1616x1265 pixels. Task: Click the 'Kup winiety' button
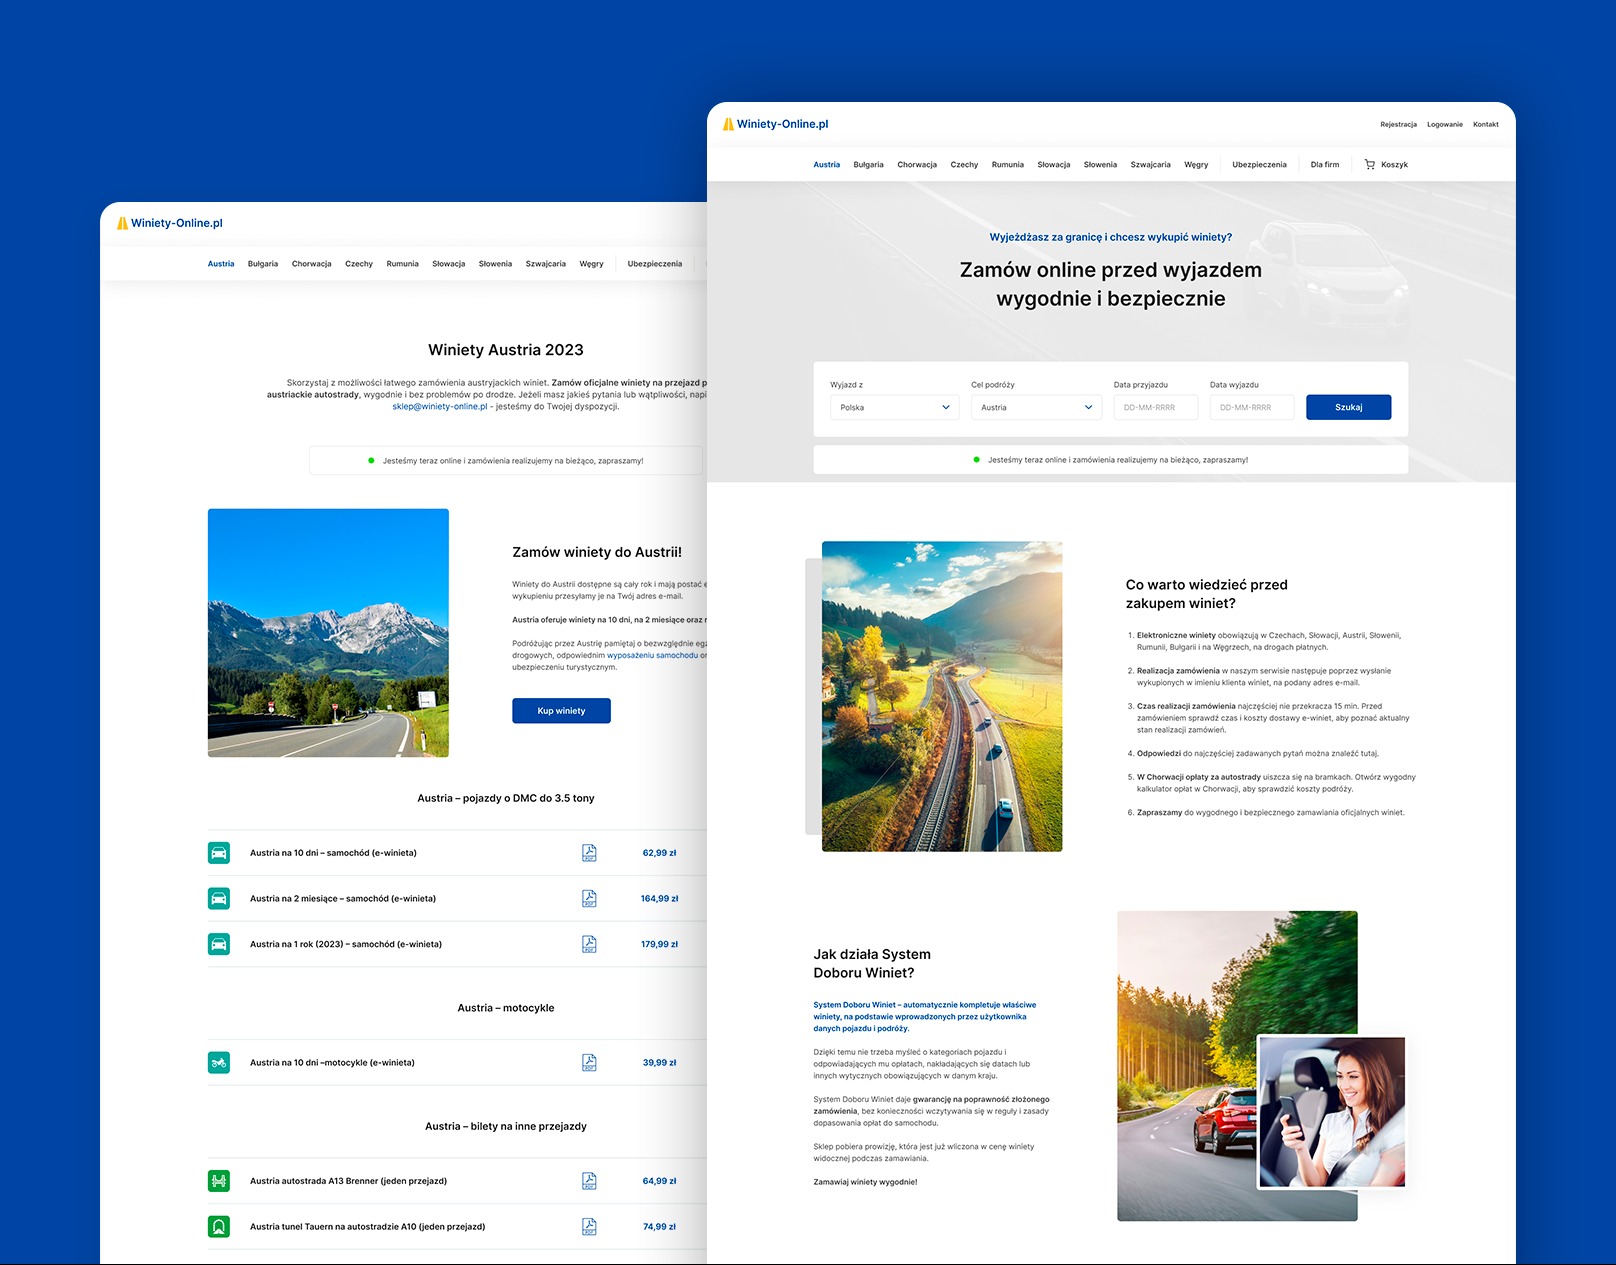point(561,711)
